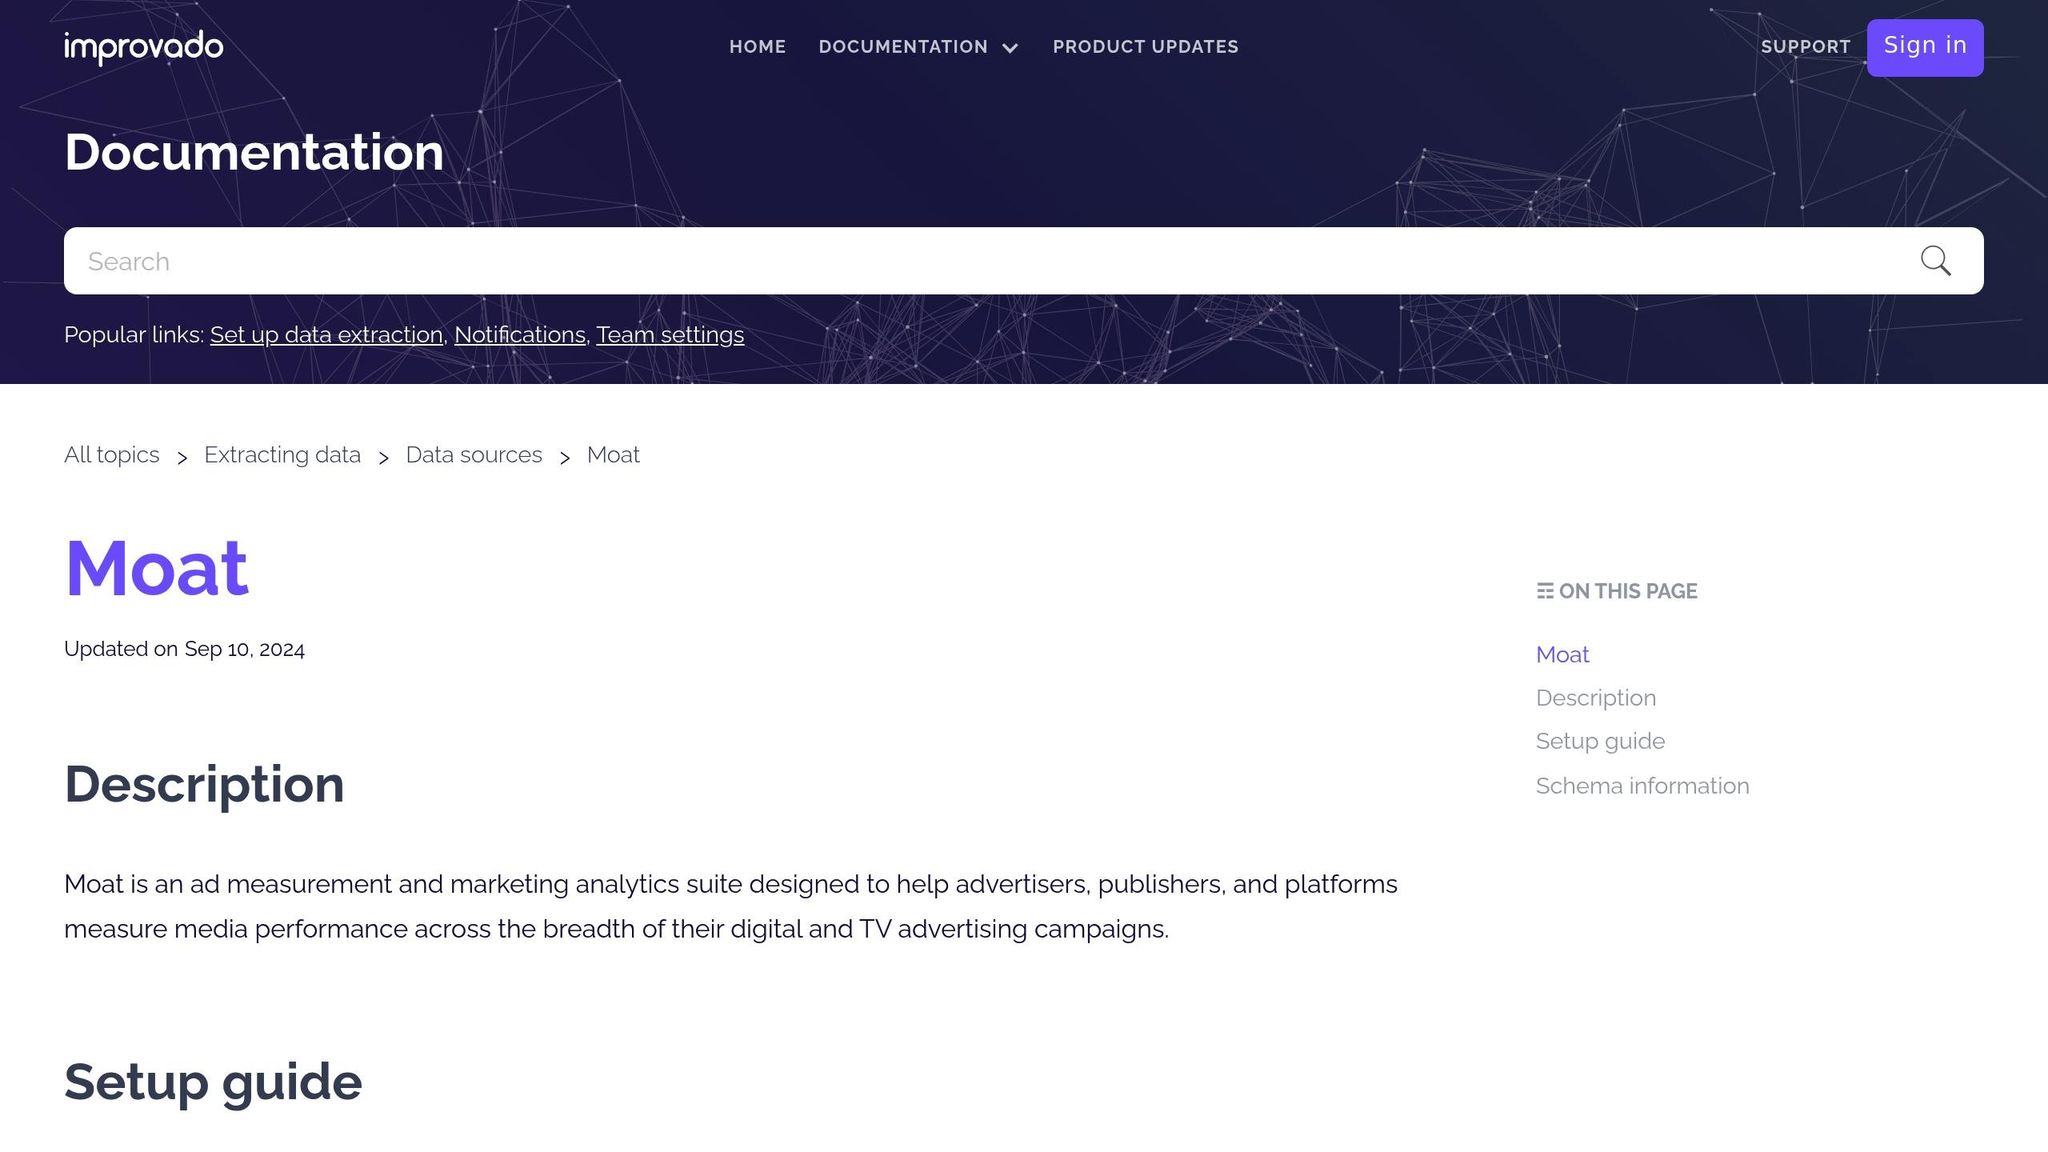Focus the documentation Search field
2048x1152 pixels.
pos(990,261)
